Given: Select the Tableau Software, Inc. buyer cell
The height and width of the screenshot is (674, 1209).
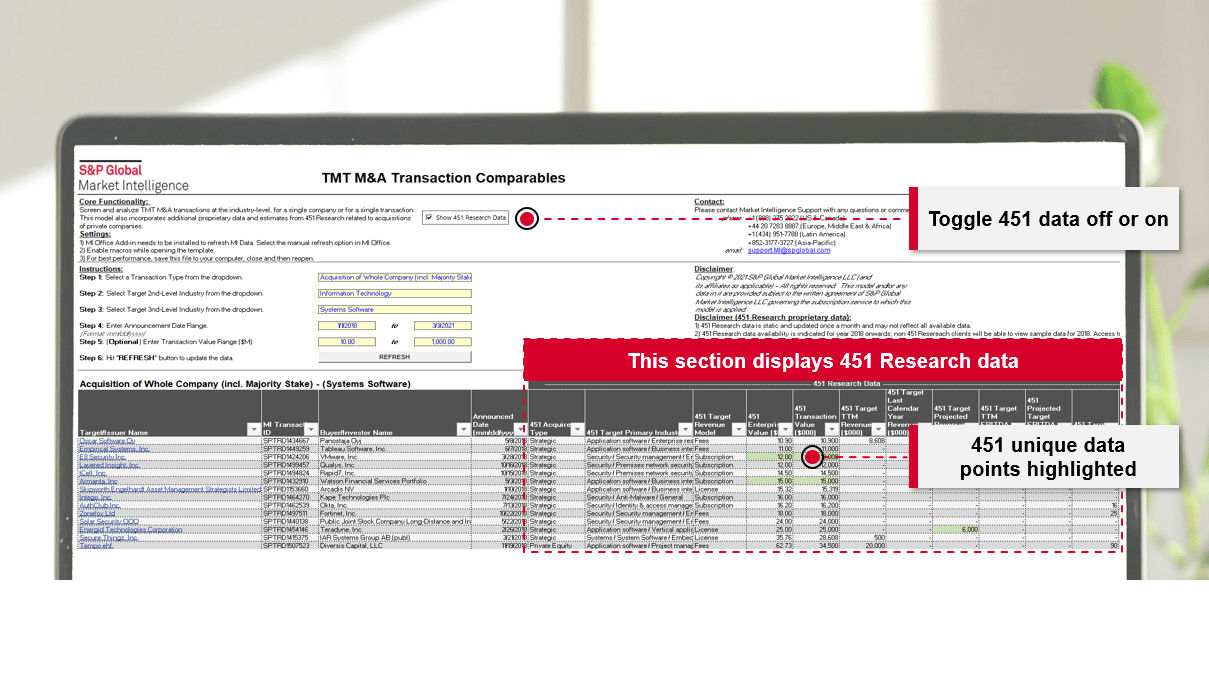Looking at the screenshot, I should pos(395,449).
